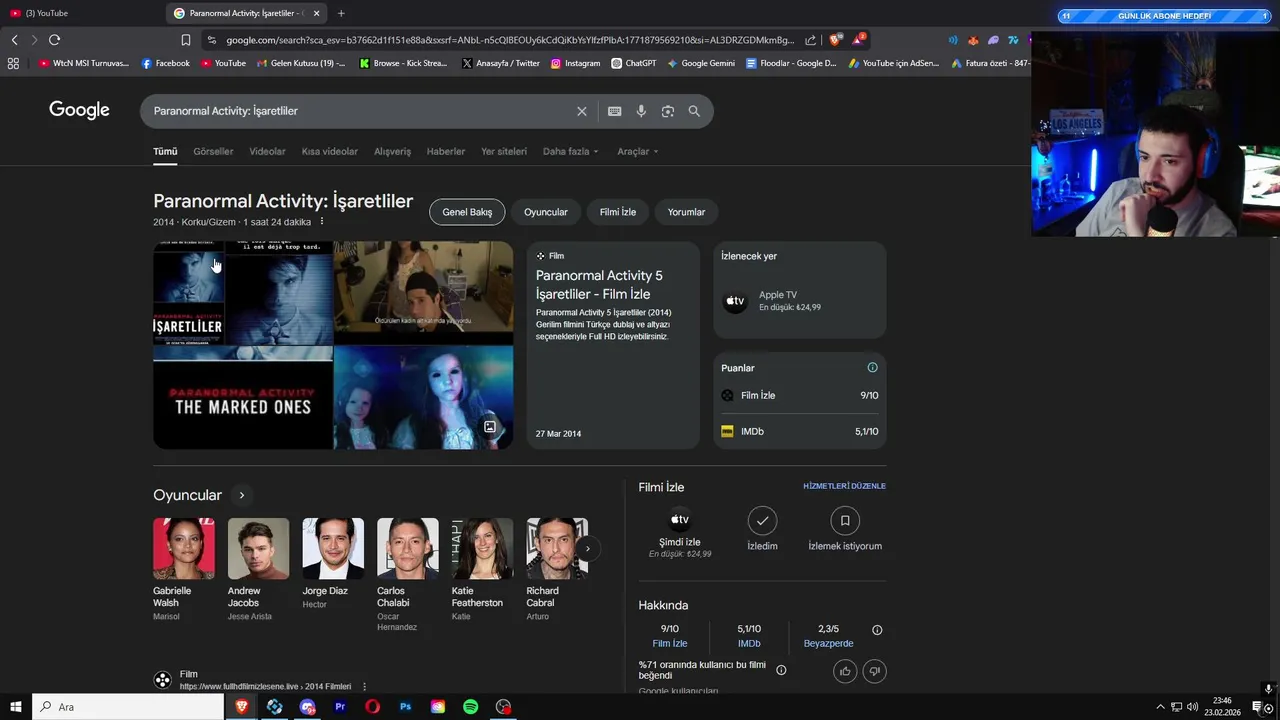Toggle İzlemek istiyorum bookmark button
The height and width of the screenshot is (720, 1280).
point(845,520)
